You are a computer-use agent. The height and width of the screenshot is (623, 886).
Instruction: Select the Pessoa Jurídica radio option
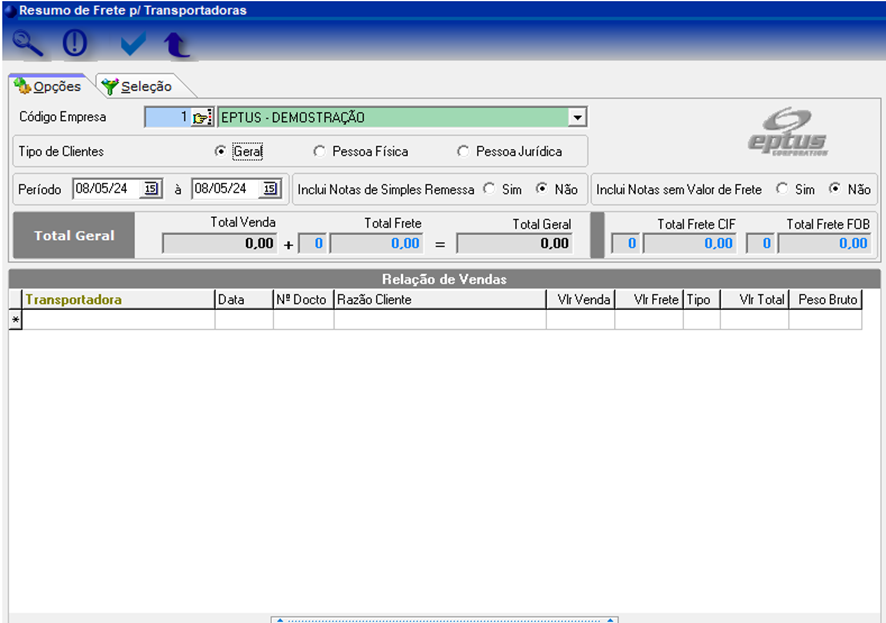[x=462, y=152]
